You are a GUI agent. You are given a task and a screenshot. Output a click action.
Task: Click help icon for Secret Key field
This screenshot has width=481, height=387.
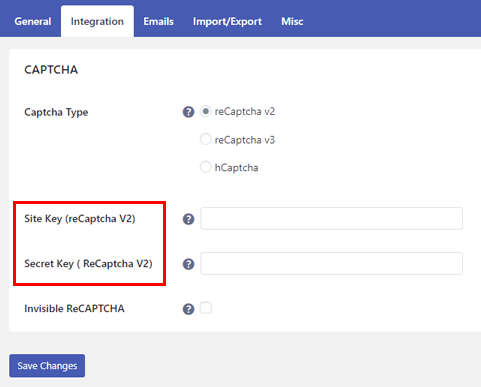pos(188,264)
